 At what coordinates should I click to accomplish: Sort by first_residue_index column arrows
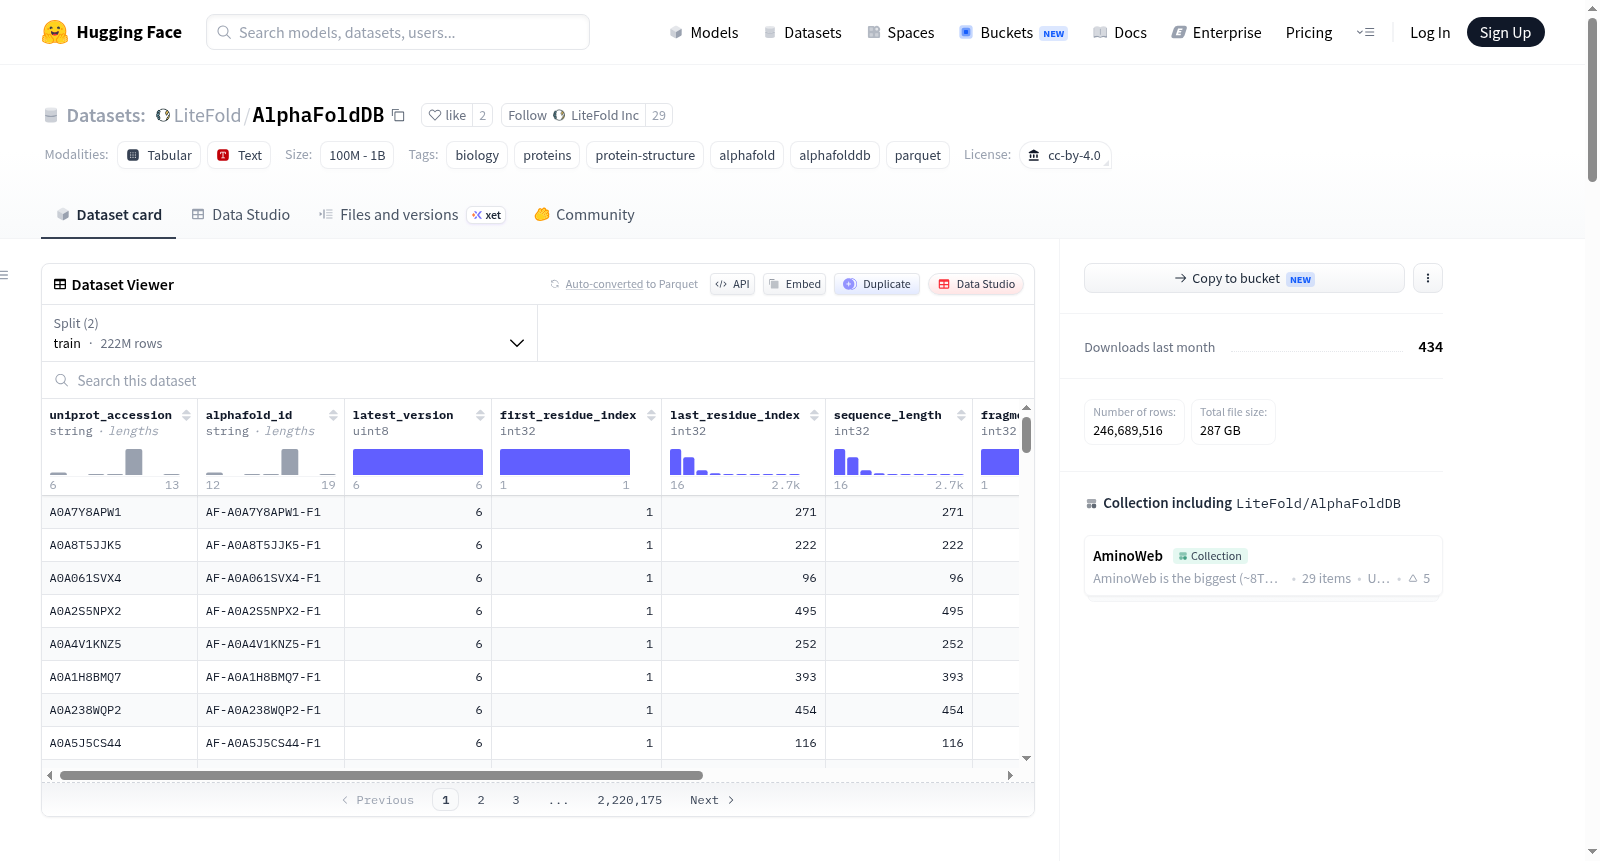[x=651, y=415]
